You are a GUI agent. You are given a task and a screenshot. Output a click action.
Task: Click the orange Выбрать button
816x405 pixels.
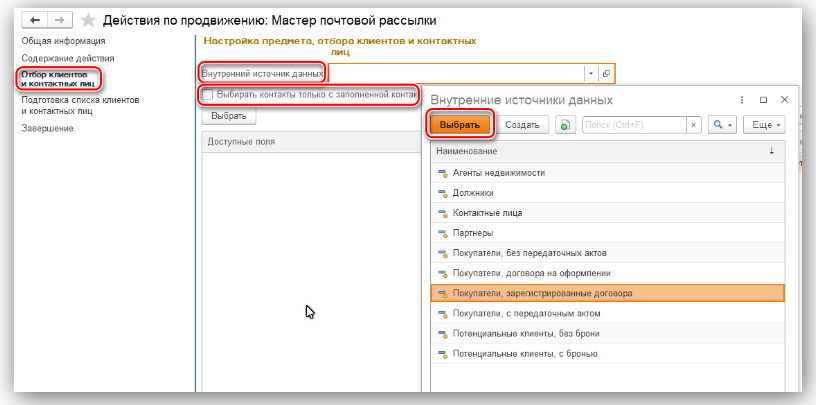tap(460, 125)
